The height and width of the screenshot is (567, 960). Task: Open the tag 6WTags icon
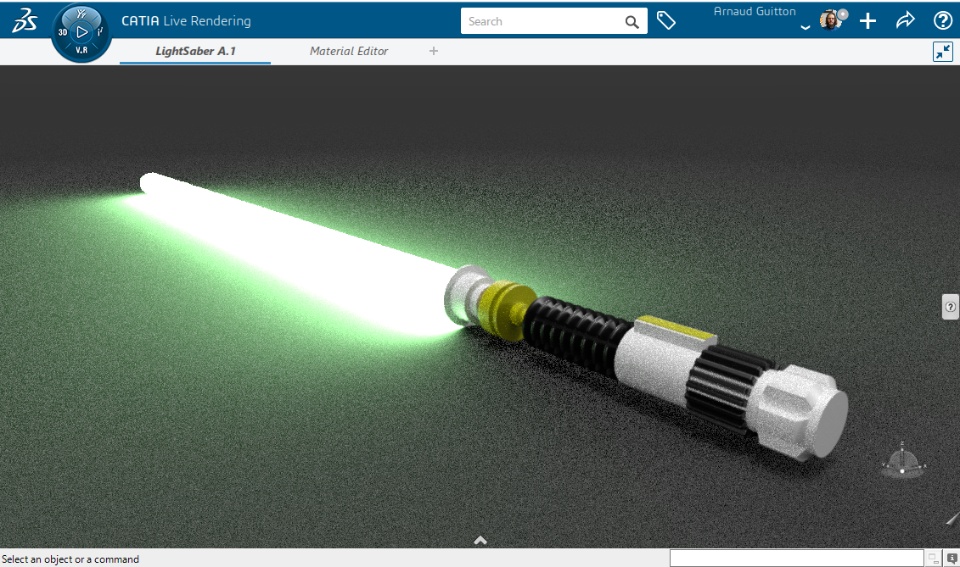(x=666, y=21)
